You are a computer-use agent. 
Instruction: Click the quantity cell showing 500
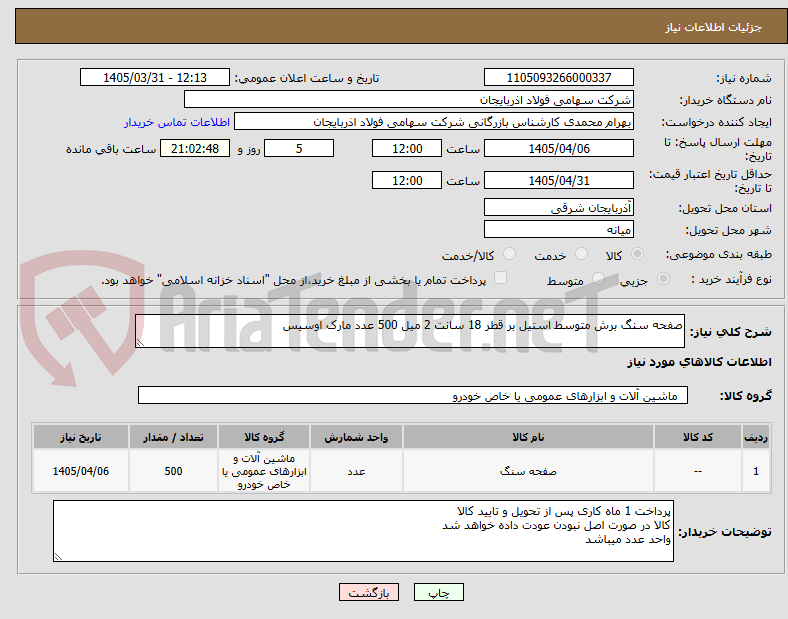pyautogui.click(x=173, y=471)
